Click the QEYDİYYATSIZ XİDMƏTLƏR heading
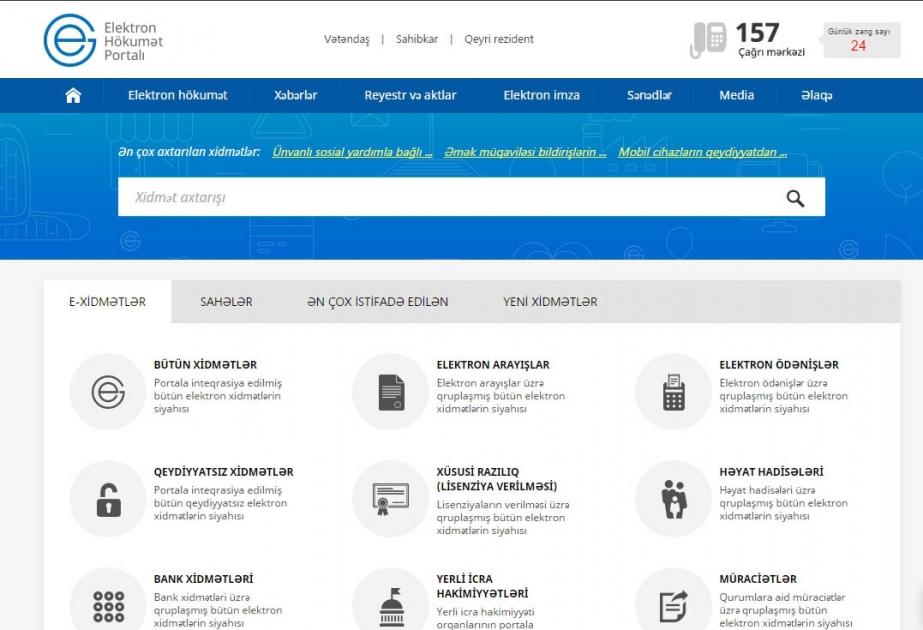This screenshot has width=923, height=630. coord(224,472)
